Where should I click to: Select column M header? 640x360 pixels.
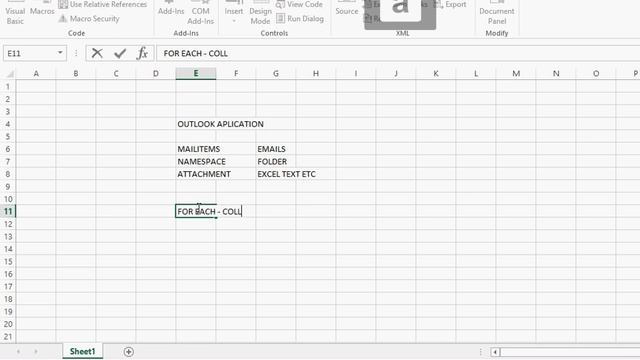pos(516,73)
